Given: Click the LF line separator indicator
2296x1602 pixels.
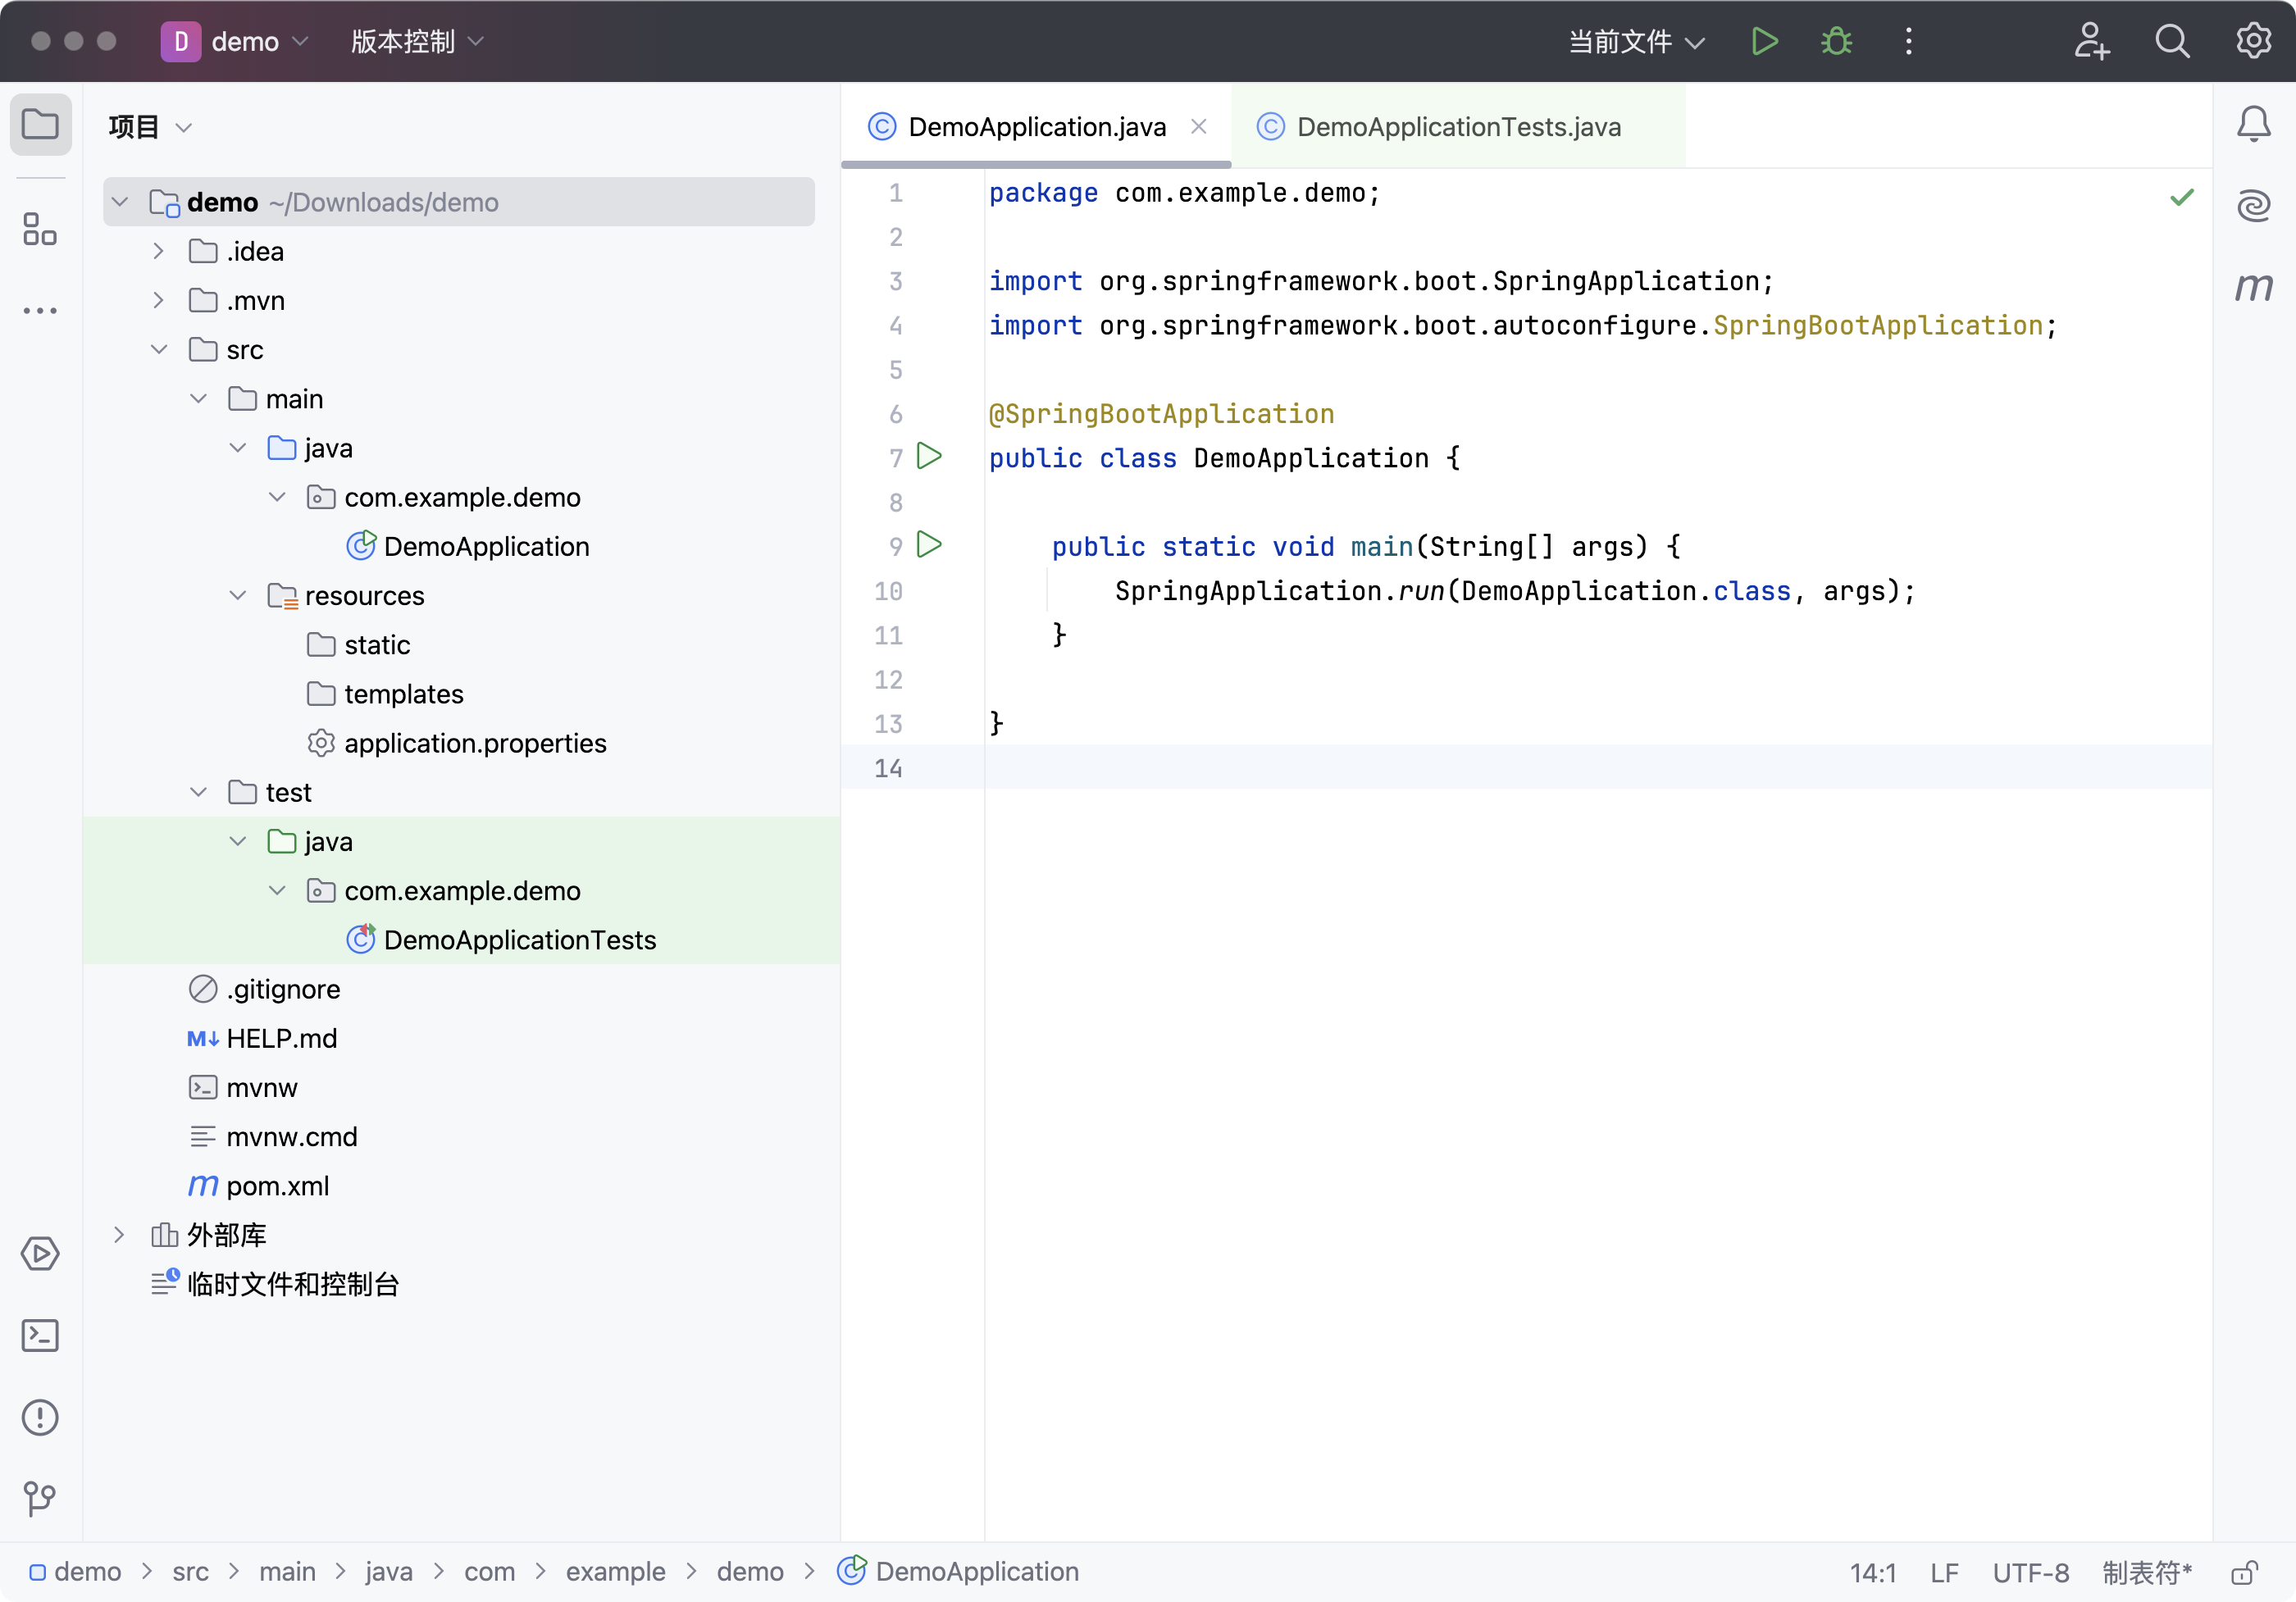Looking at the screenshot, I should (1944, 1573).
